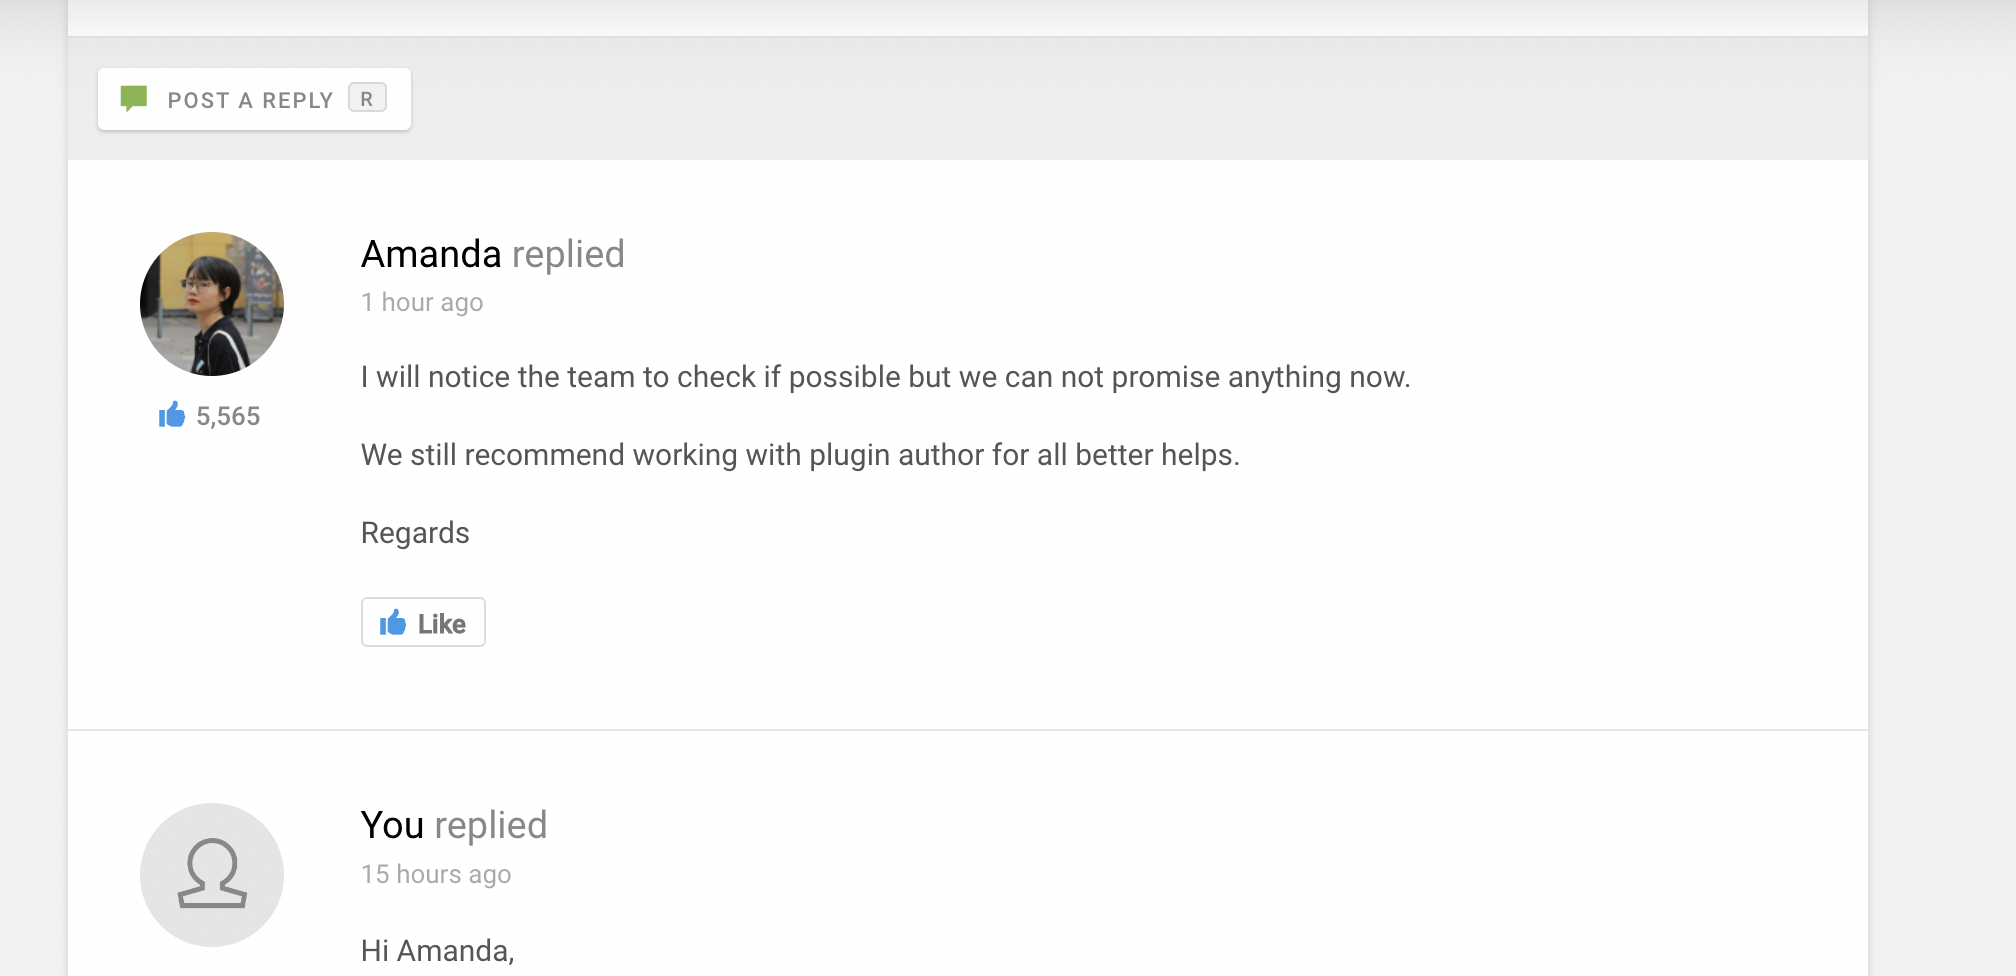Click the 'Hi Amanda,' message text
Viewport: 2016px width, 976px height.
[438, 950]
